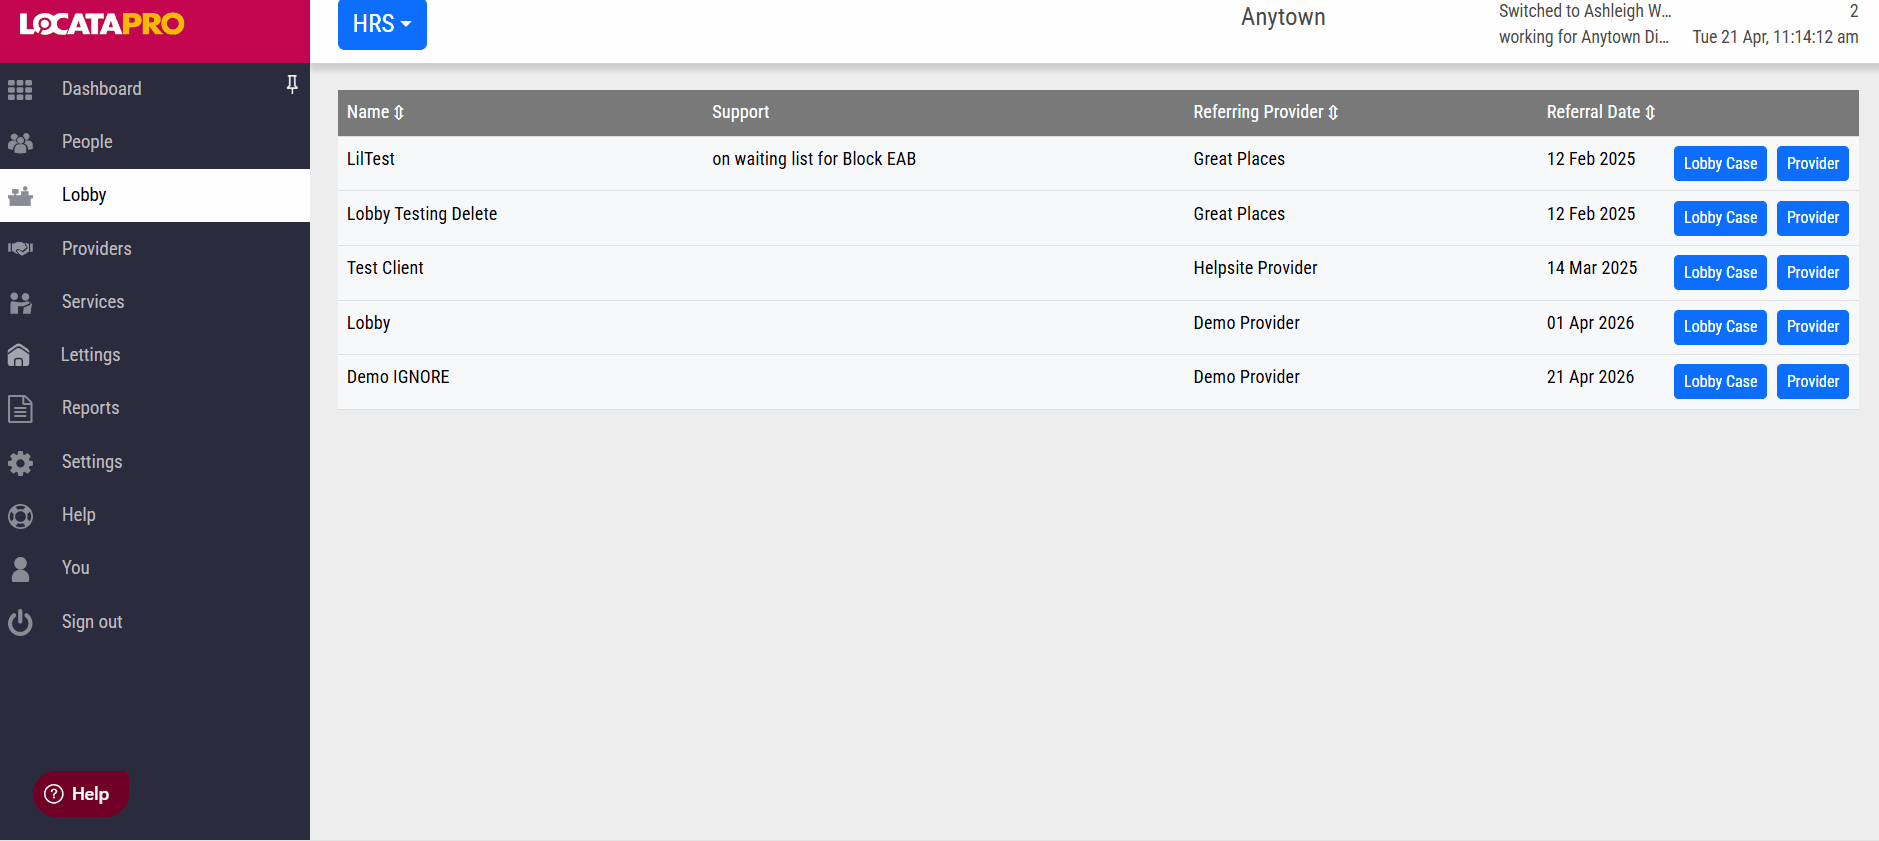This screenshot has width=1879, height=841.
Task: Toggle the sidebar pin icon
Action: tap(292, 84)
